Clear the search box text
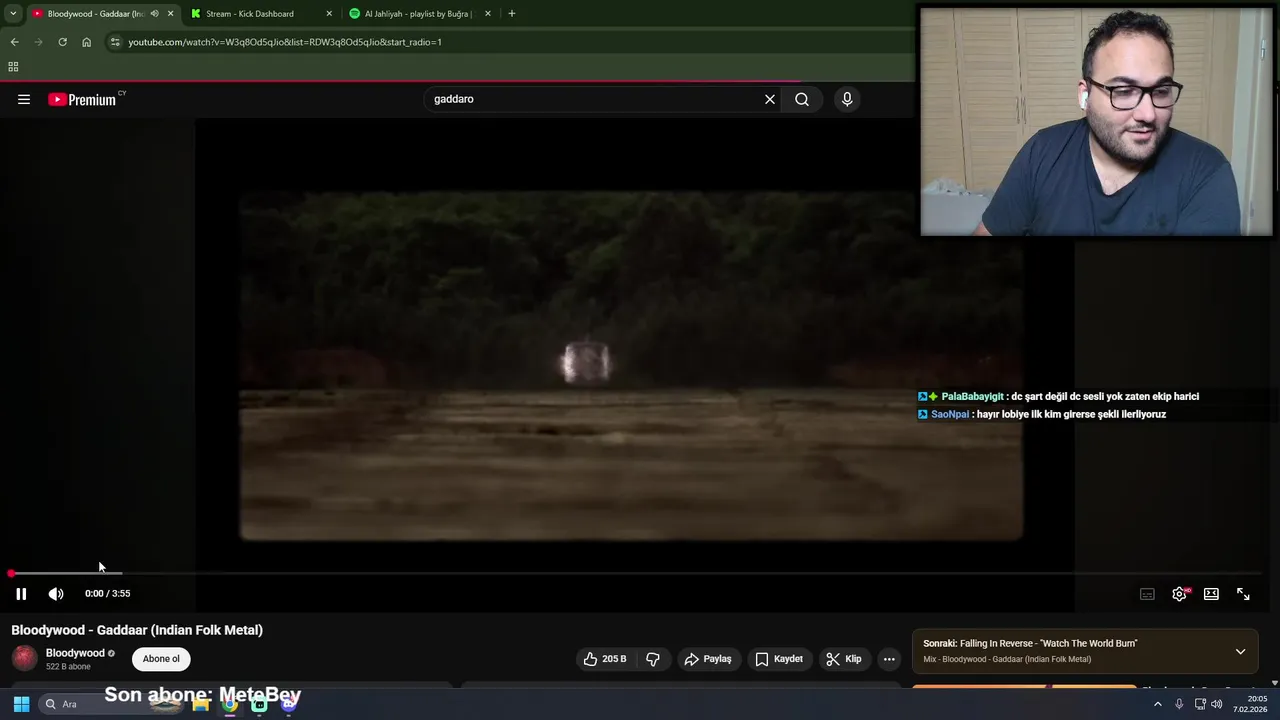 pyautogui.click(x=770, y=99)
